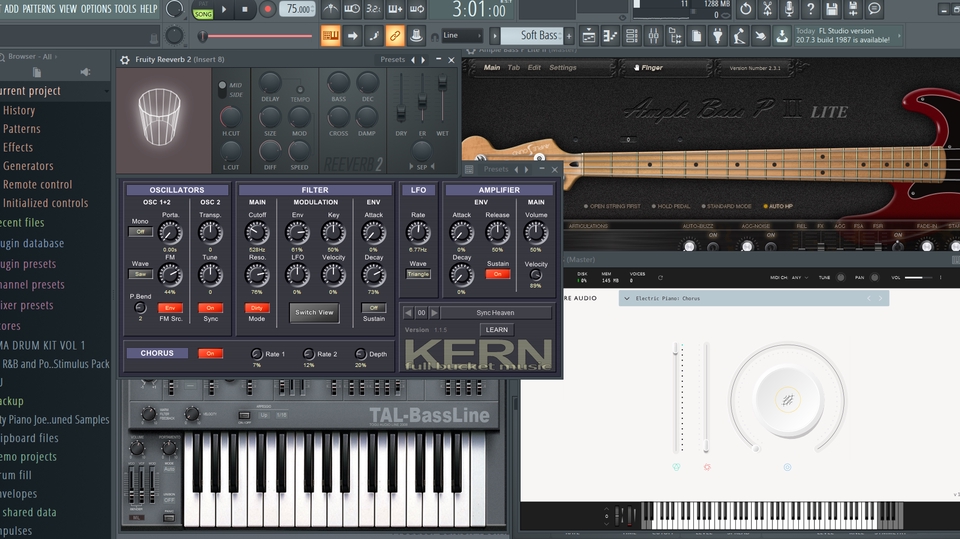Click the knob-shaped toolbar icon
Viewport: 960px width, 539px height.
click(x=416, y=36)
